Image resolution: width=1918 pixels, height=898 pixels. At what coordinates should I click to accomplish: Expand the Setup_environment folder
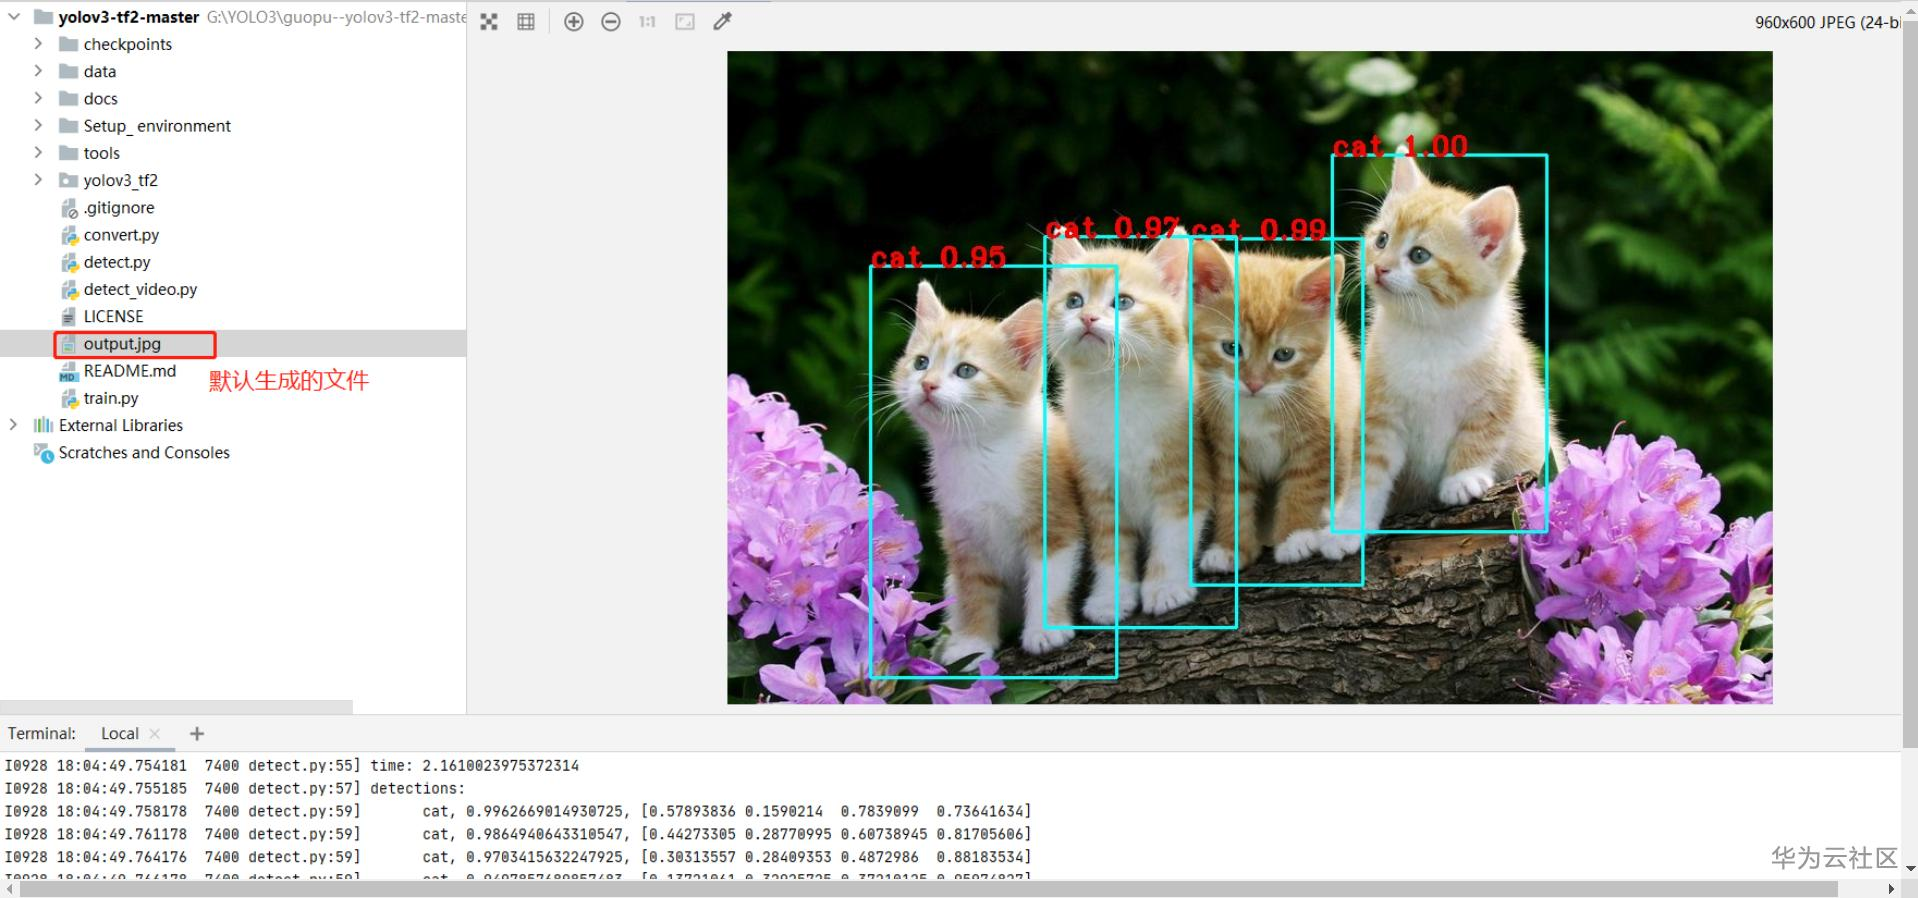38,125
